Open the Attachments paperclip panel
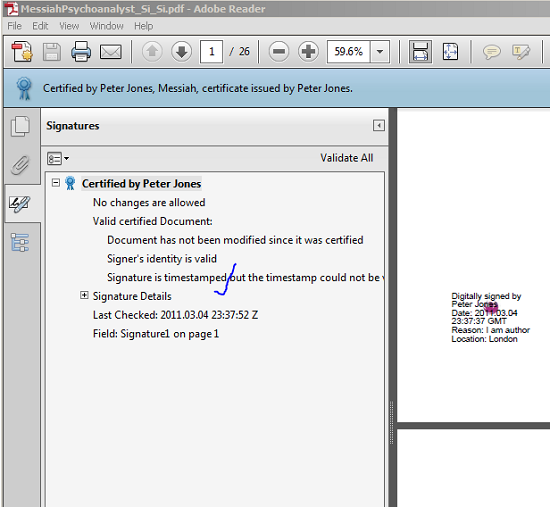The width and height of the screenshot is (550, 507). [x=20, y=165]
